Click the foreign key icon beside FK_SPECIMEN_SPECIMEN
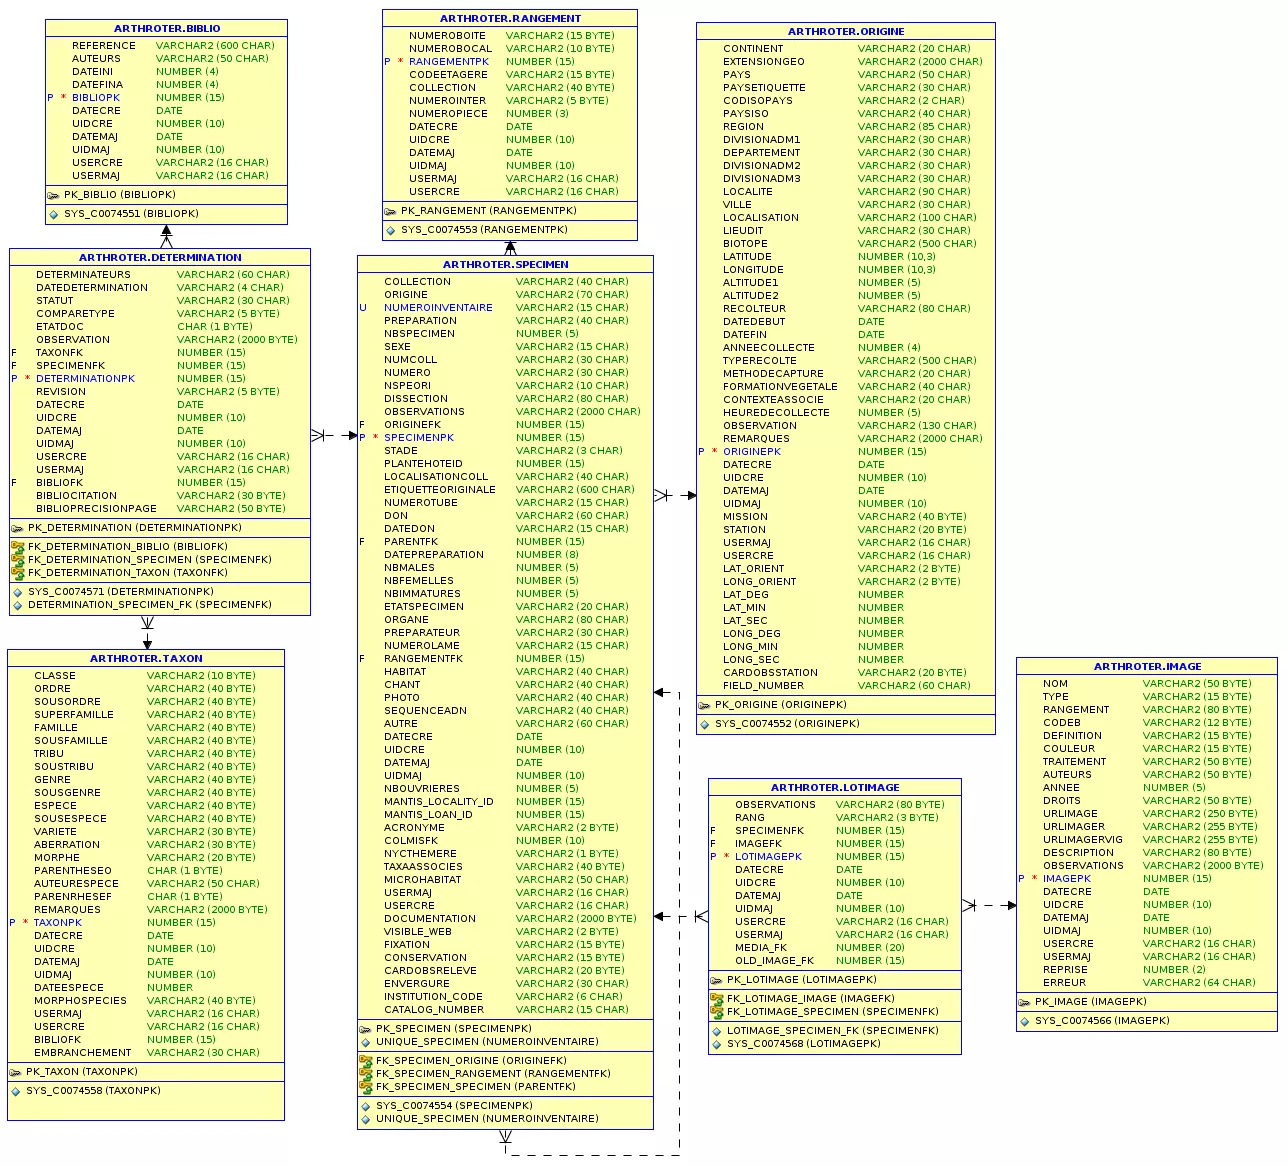 click(x=366, y=1087)
